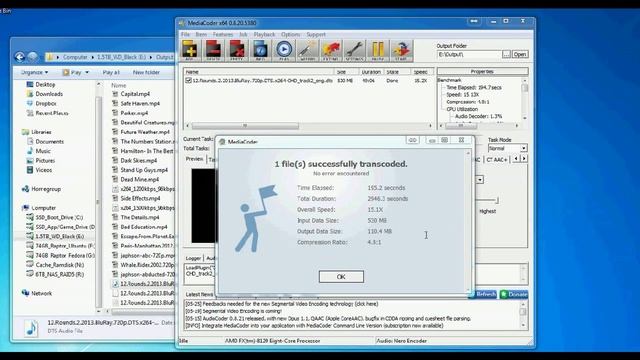Open the Support menu
The image size is (640, 360).
[316, 35]
